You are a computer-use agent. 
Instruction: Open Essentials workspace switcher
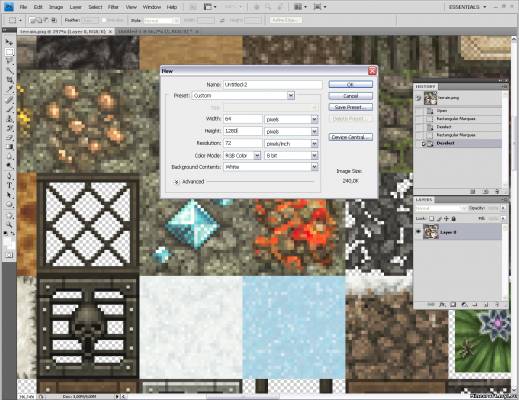tap(467, 7)
